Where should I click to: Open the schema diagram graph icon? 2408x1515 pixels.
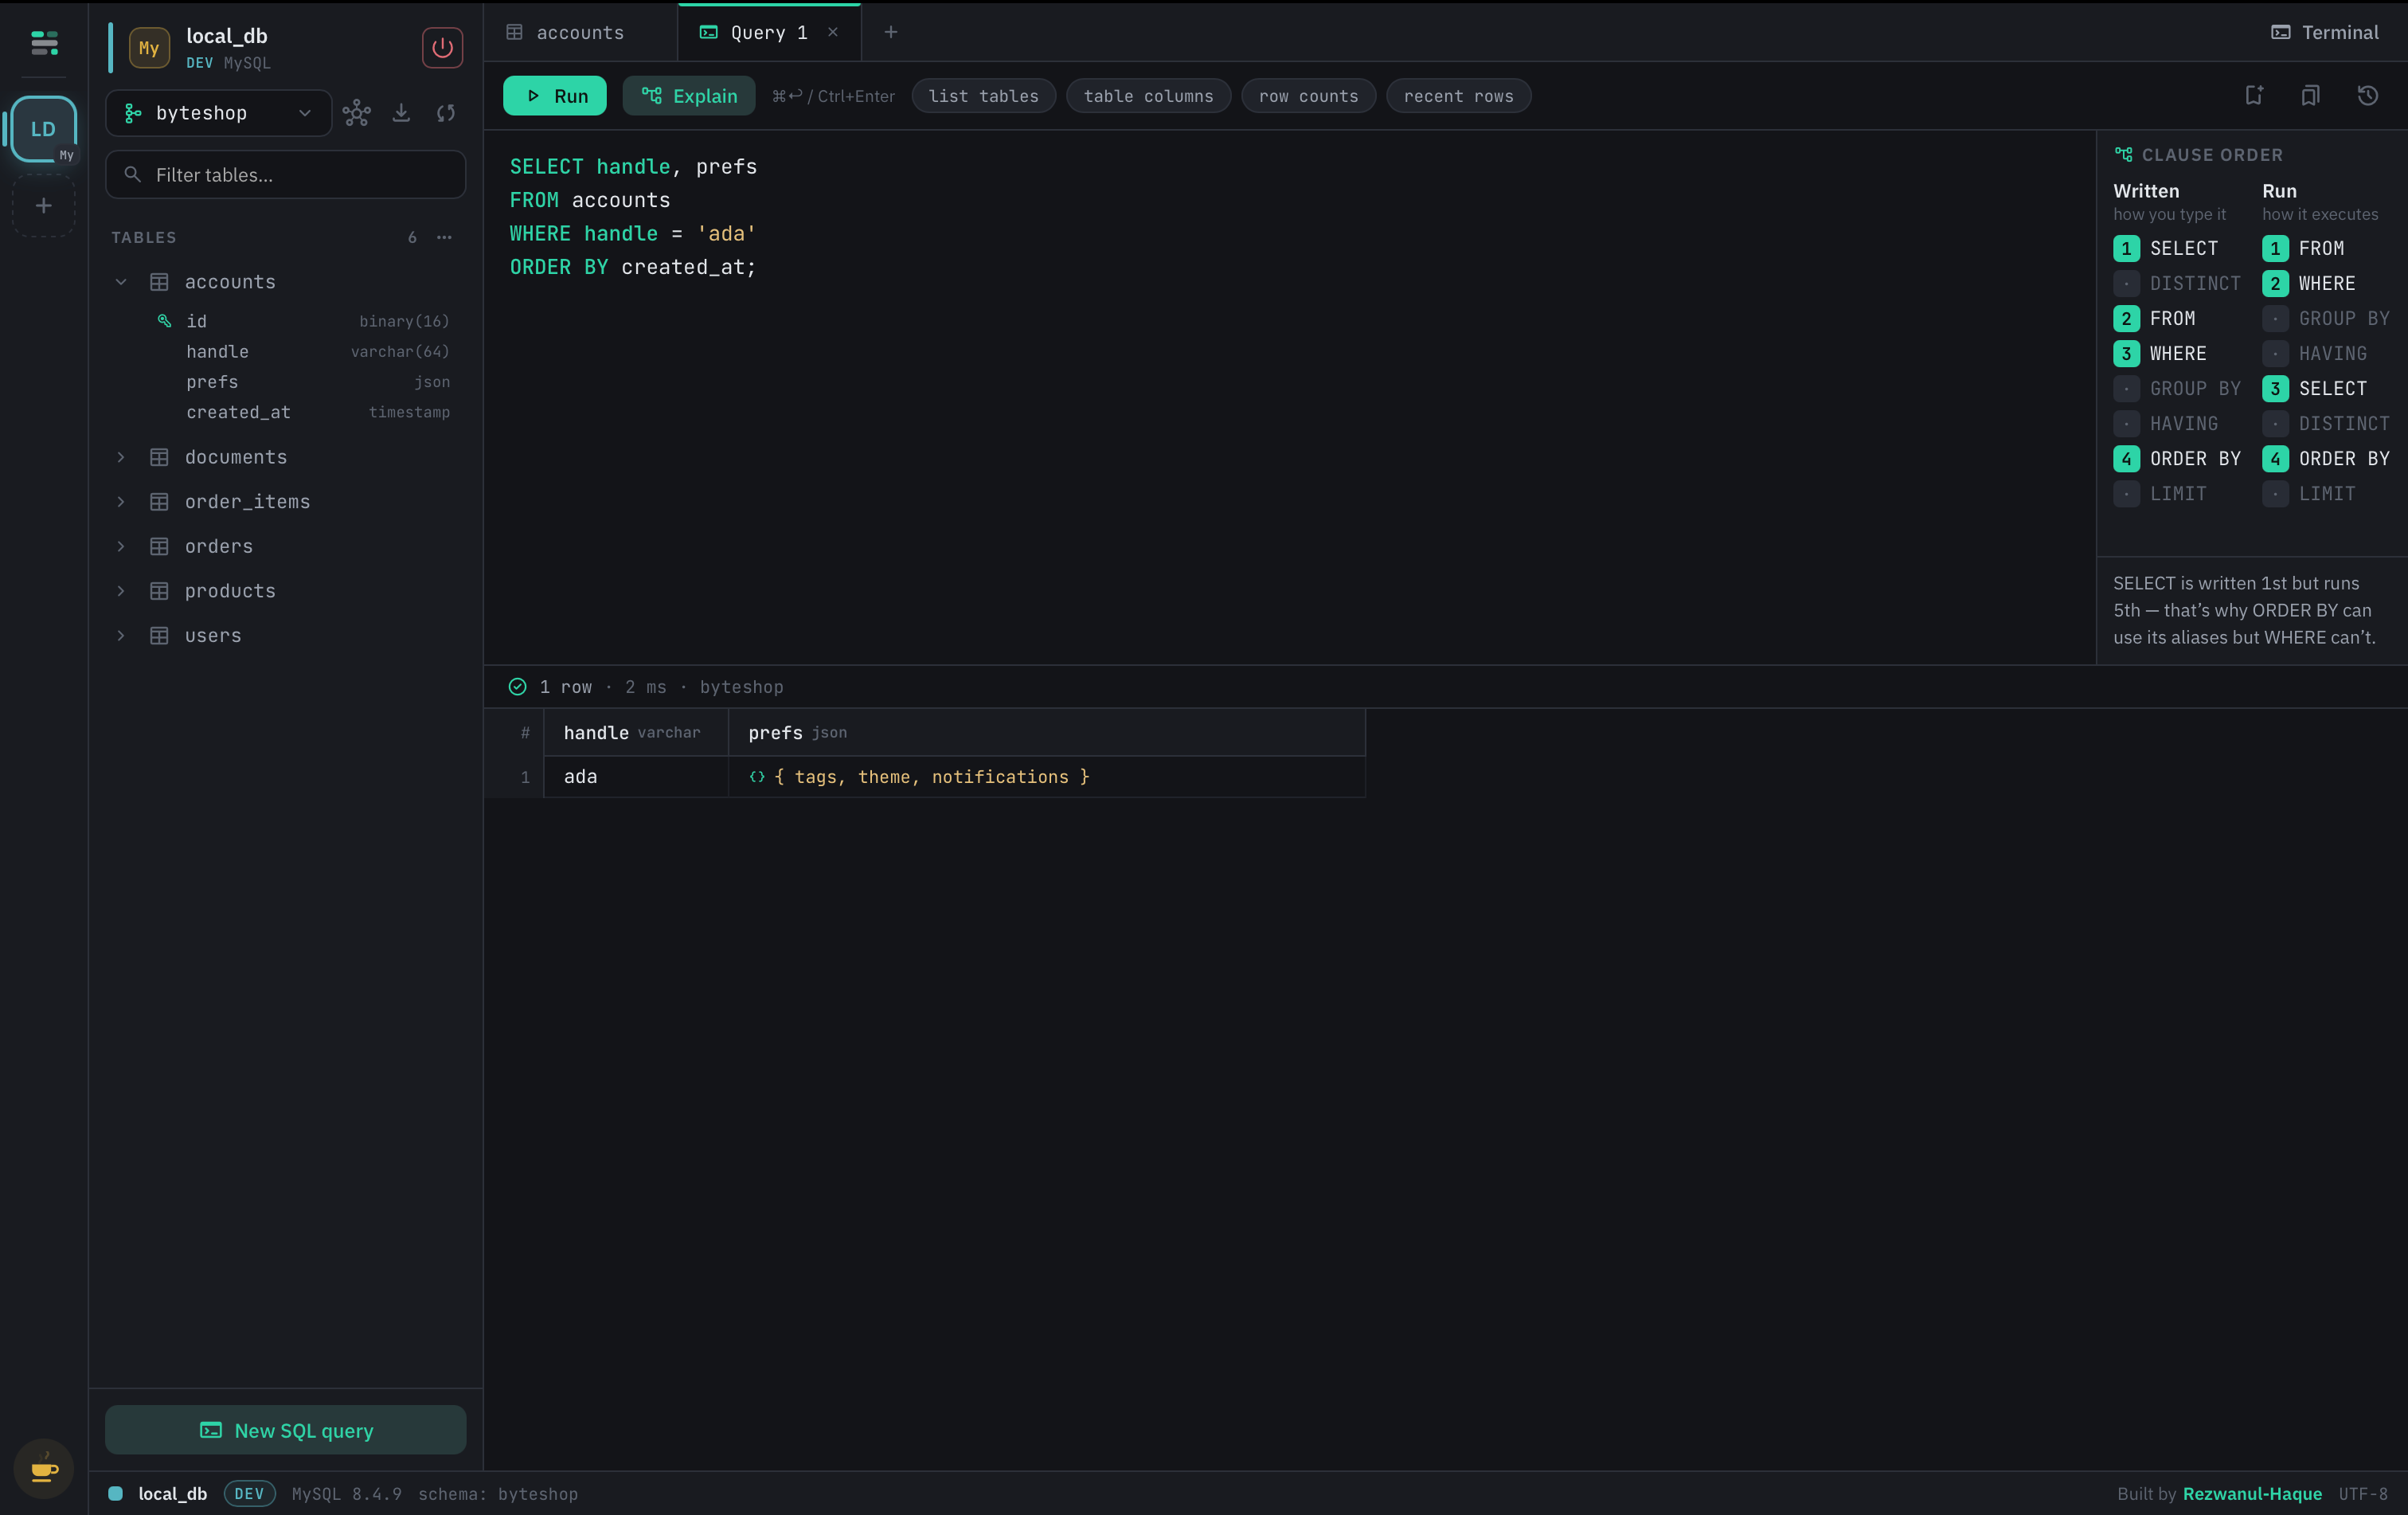point(357,113)
